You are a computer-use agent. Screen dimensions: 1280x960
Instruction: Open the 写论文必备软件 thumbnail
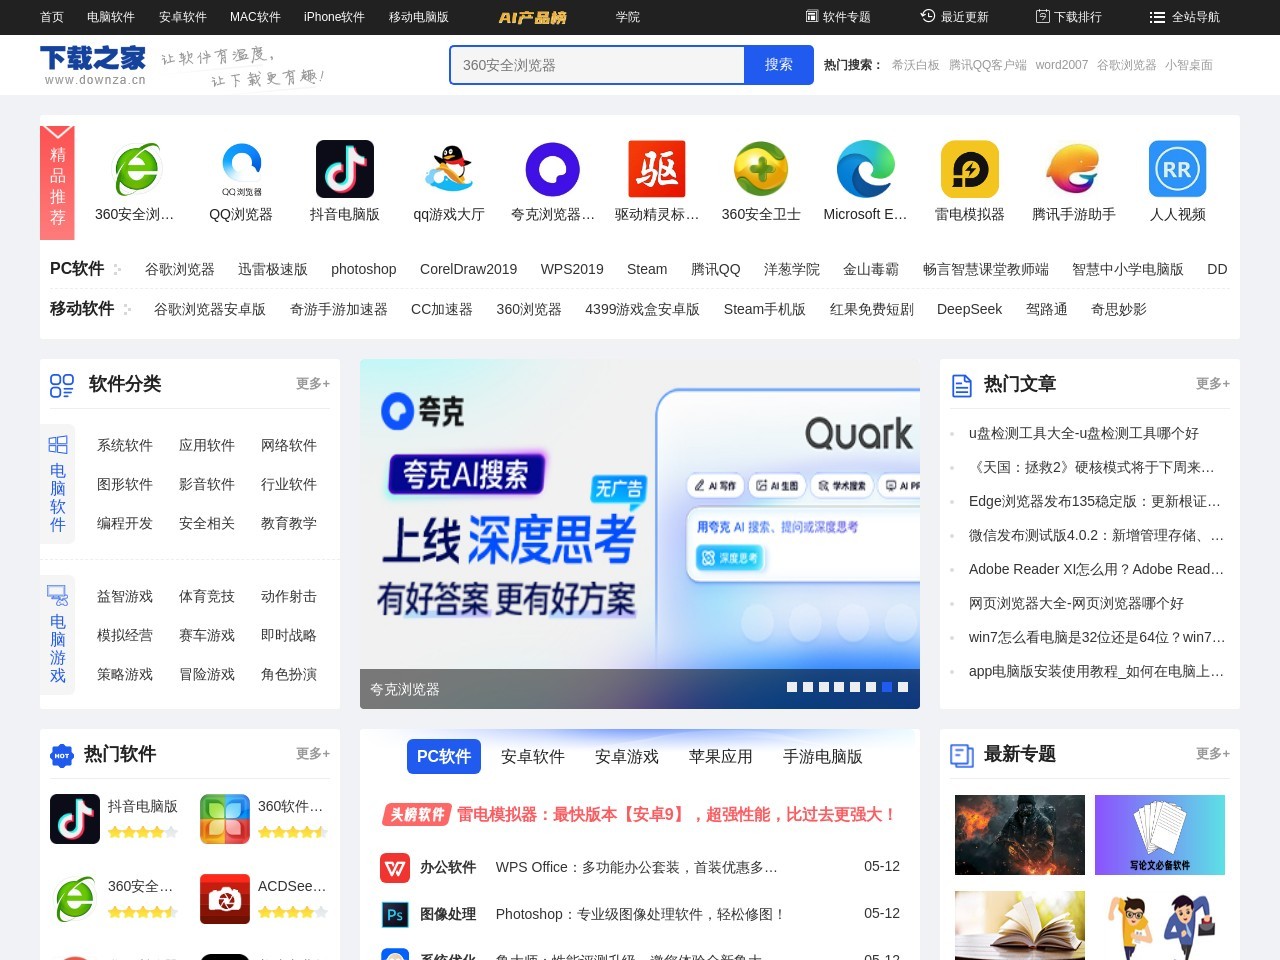(1160, 835)
